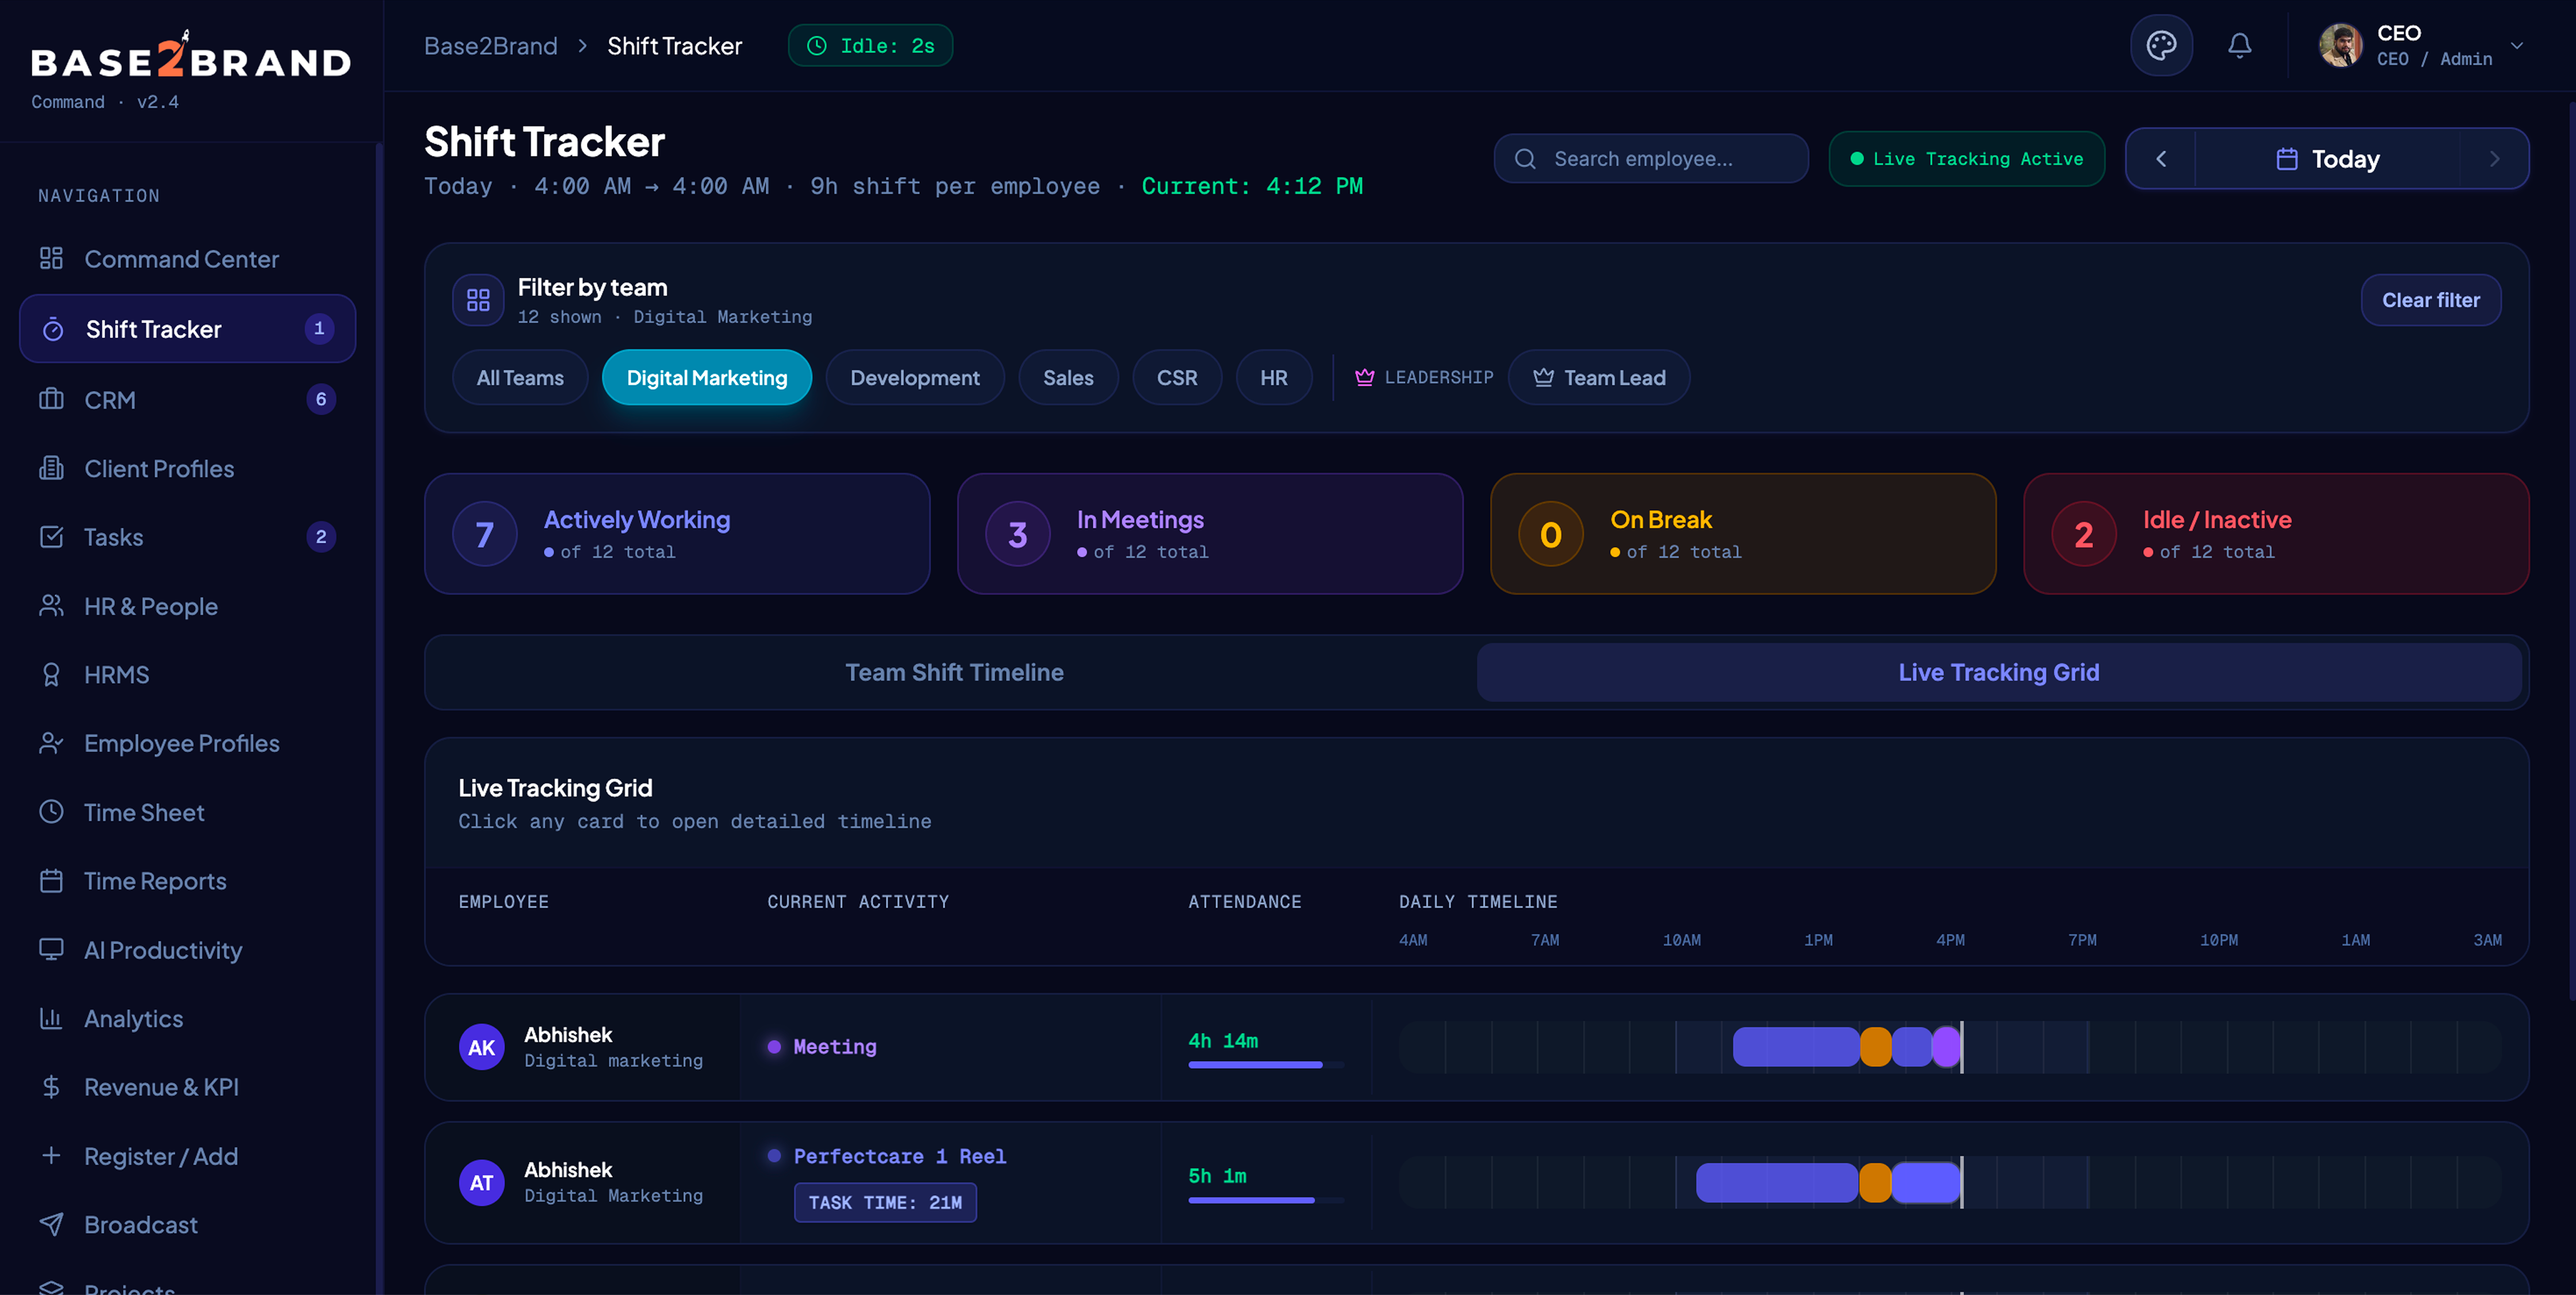Click Abhishek AK attendance progress bar
Screen dimensions: 2576x1295
[1265, 1065]
